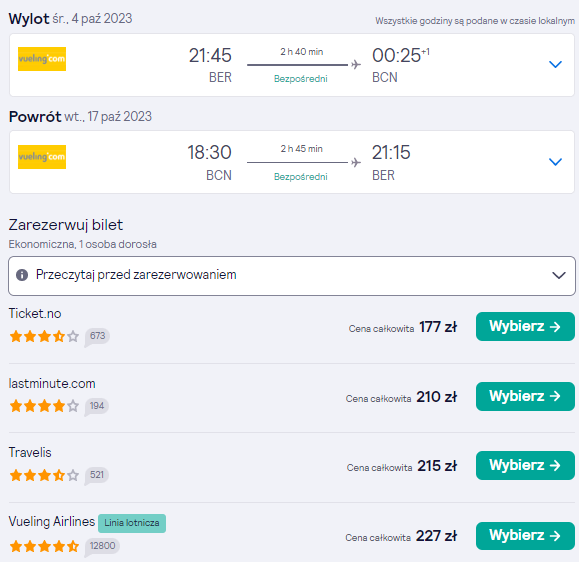Expand the outbound flight details chevron
The image size is (579, 562).
[x=555, y=65]
